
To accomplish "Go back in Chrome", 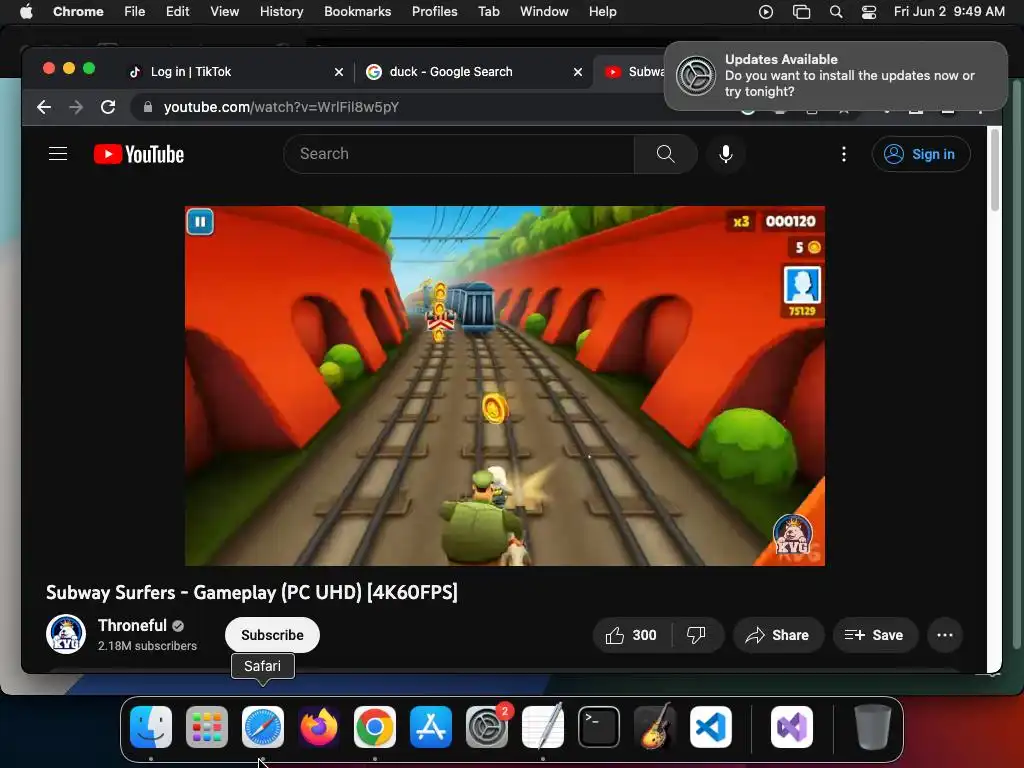I will point(44,107).
